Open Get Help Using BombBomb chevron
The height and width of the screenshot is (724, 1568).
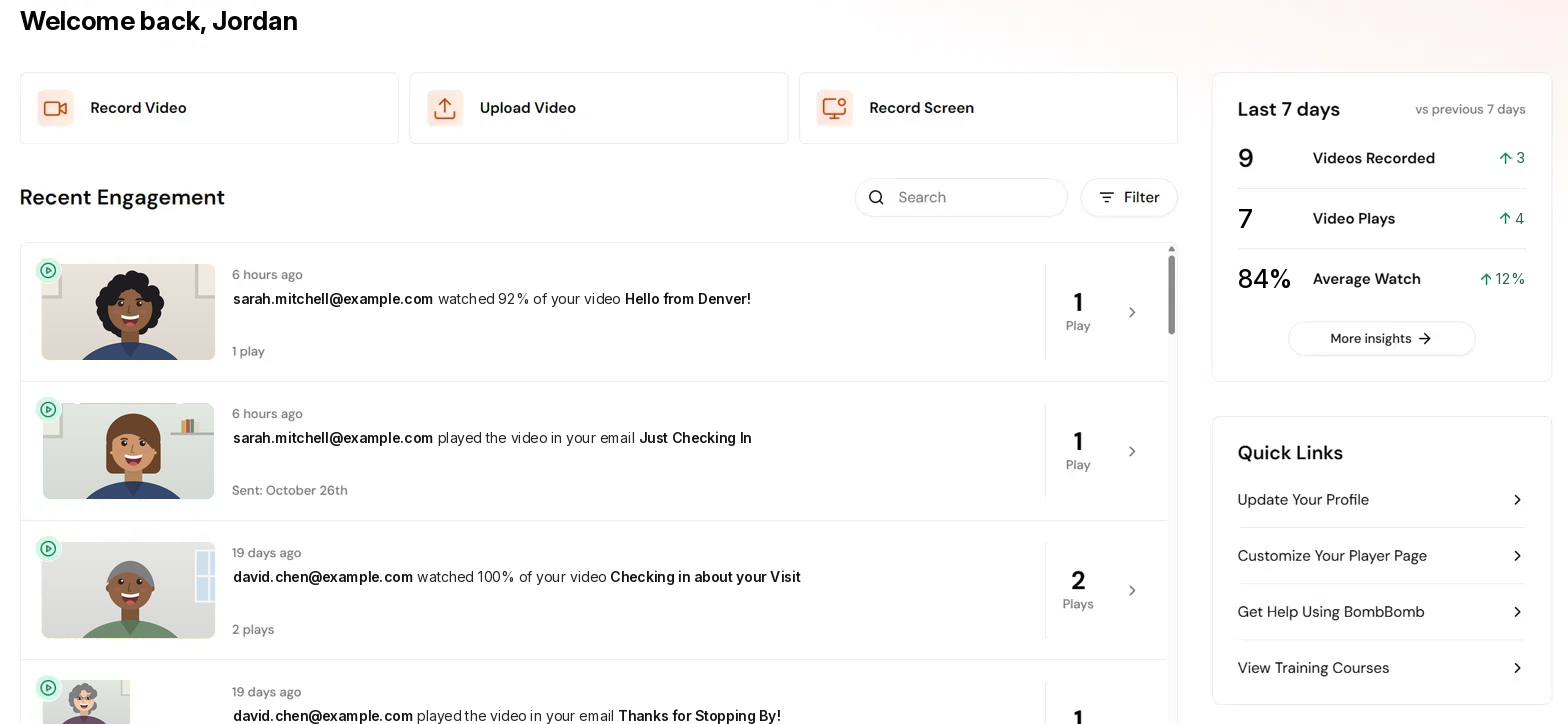click(1517, 612)
